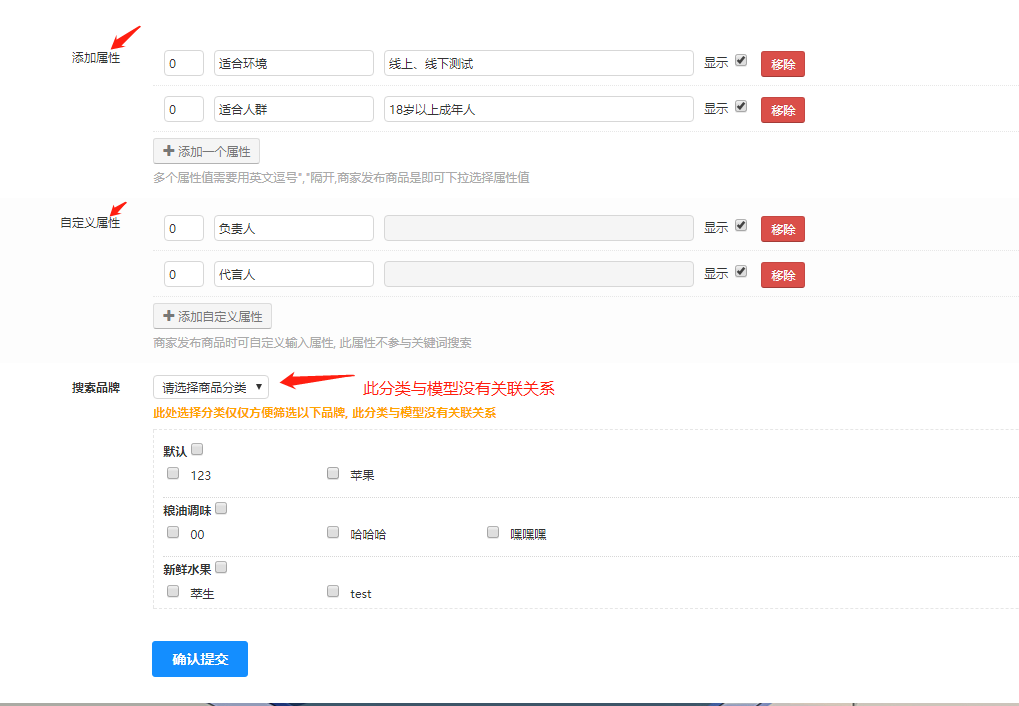
Task: Click the 线上、线下测试 attribute value field
Action: (538, 63)
